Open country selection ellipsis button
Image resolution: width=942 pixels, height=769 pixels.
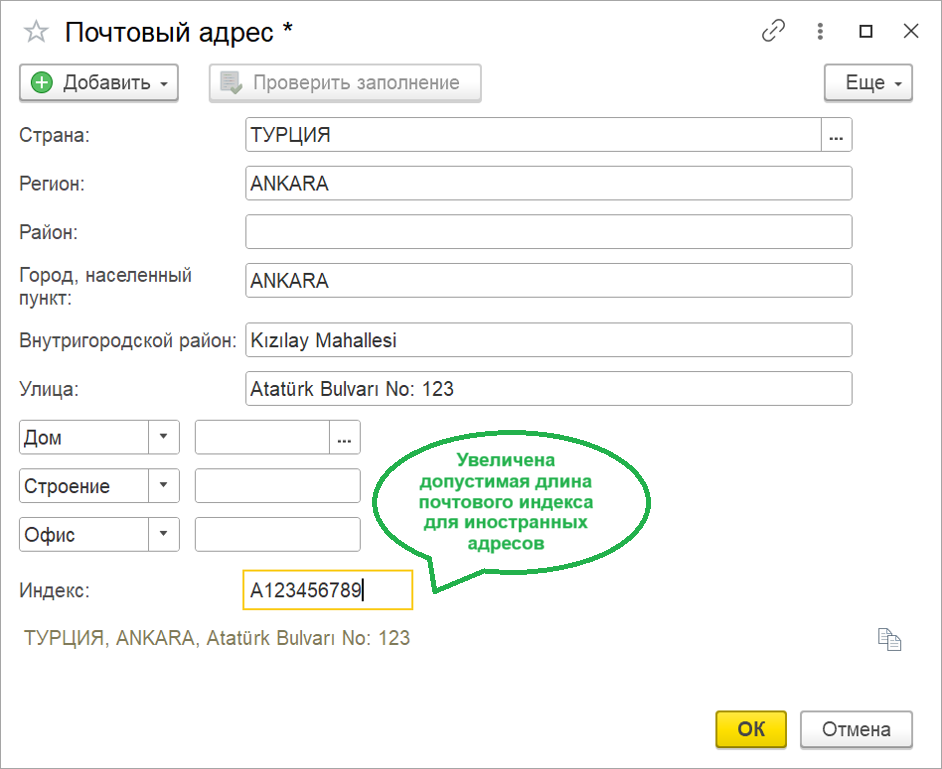click(837, 135)
